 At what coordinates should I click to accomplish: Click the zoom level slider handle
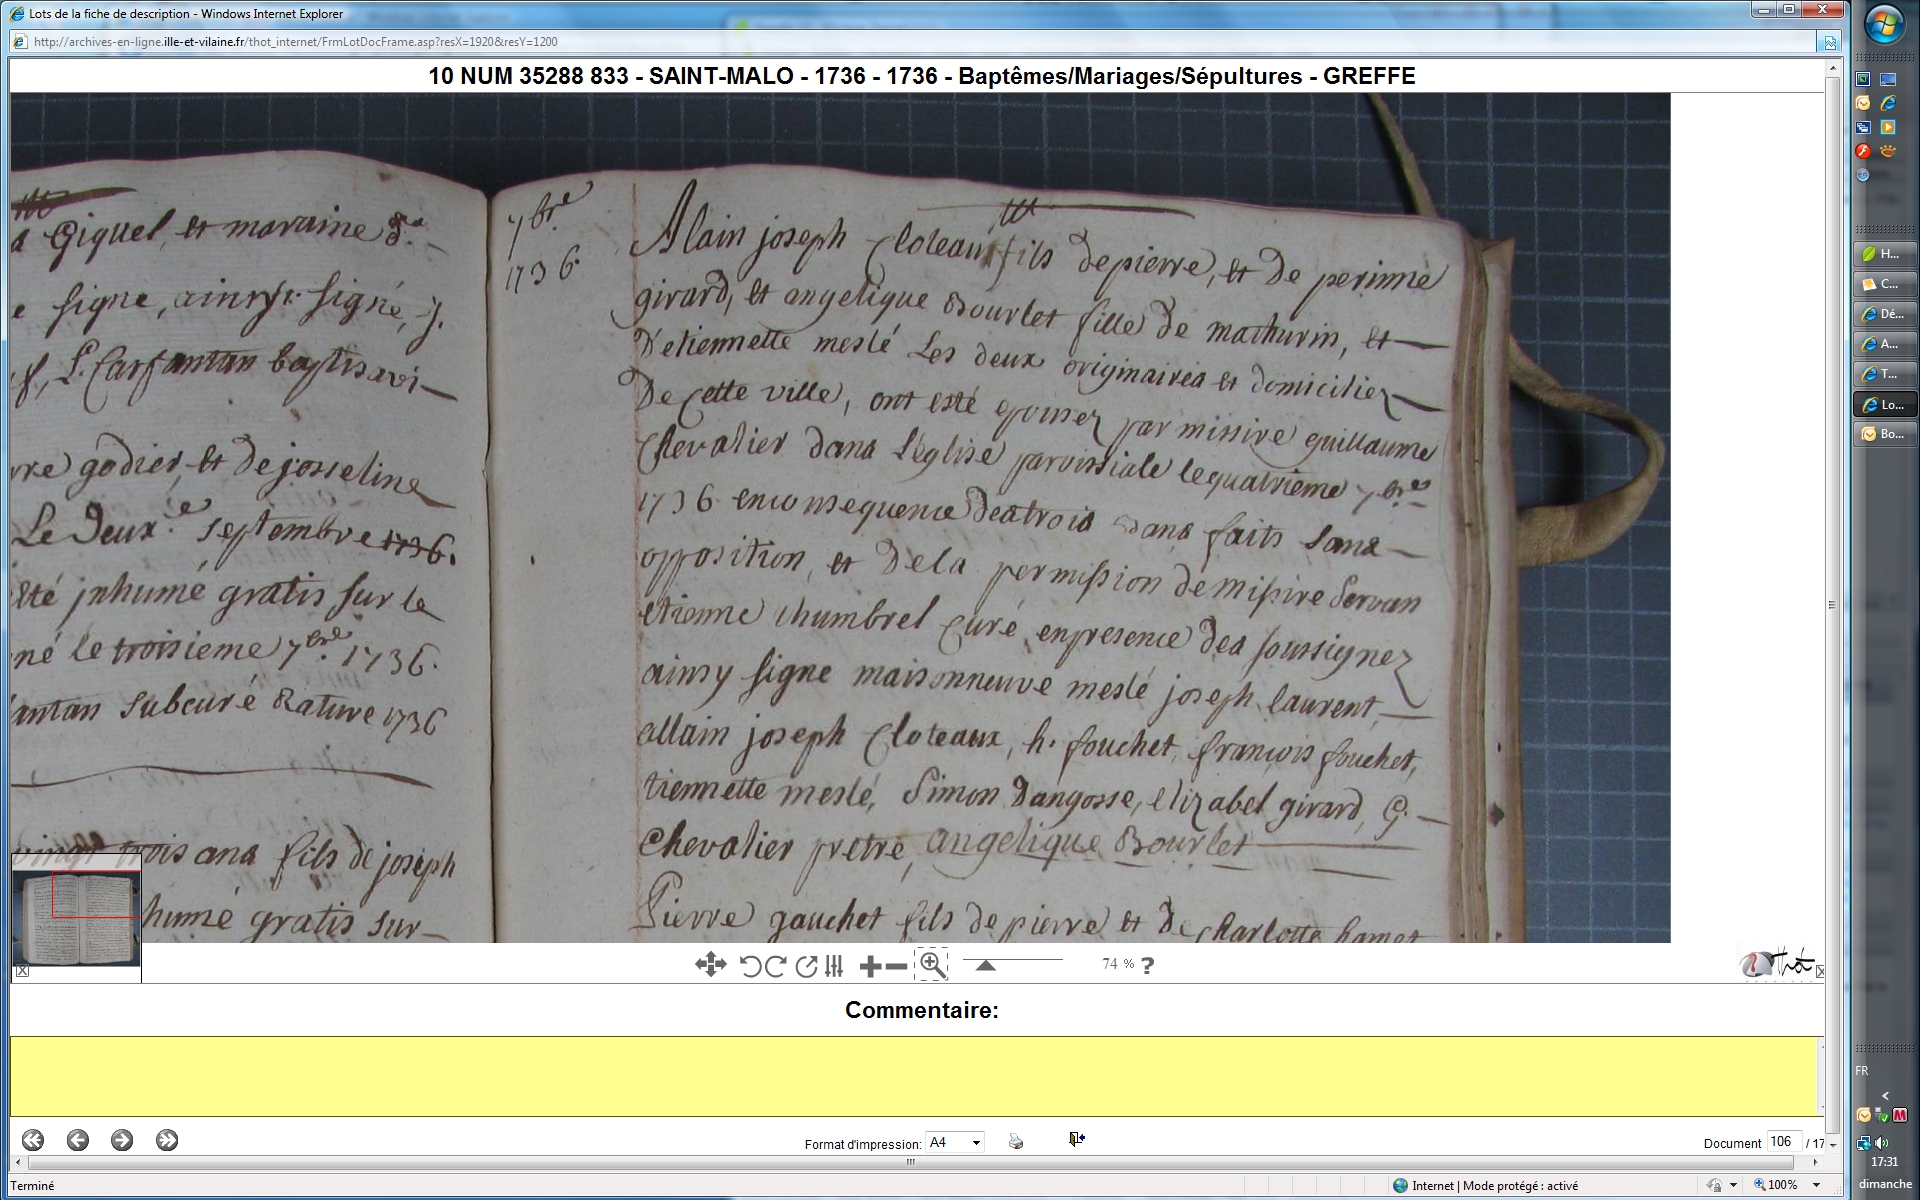point(985,965)
